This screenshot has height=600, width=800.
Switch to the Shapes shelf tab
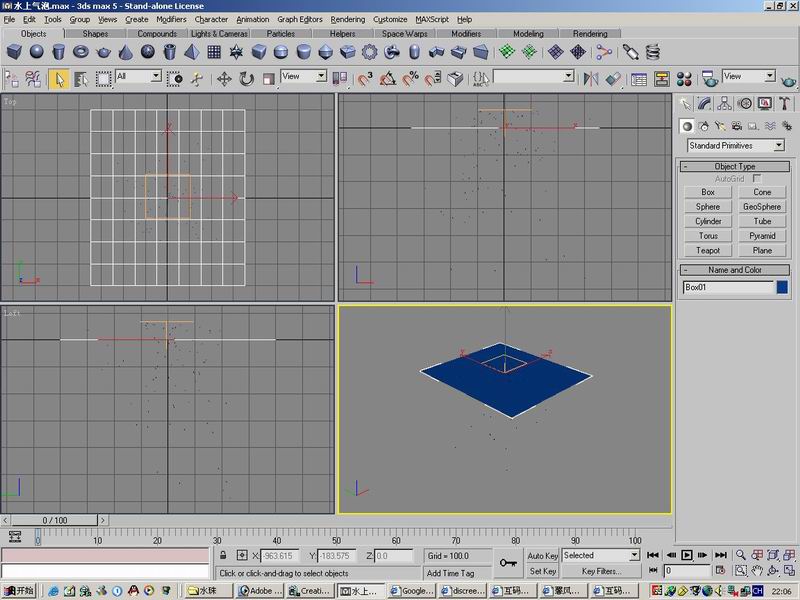click(95, 34)
